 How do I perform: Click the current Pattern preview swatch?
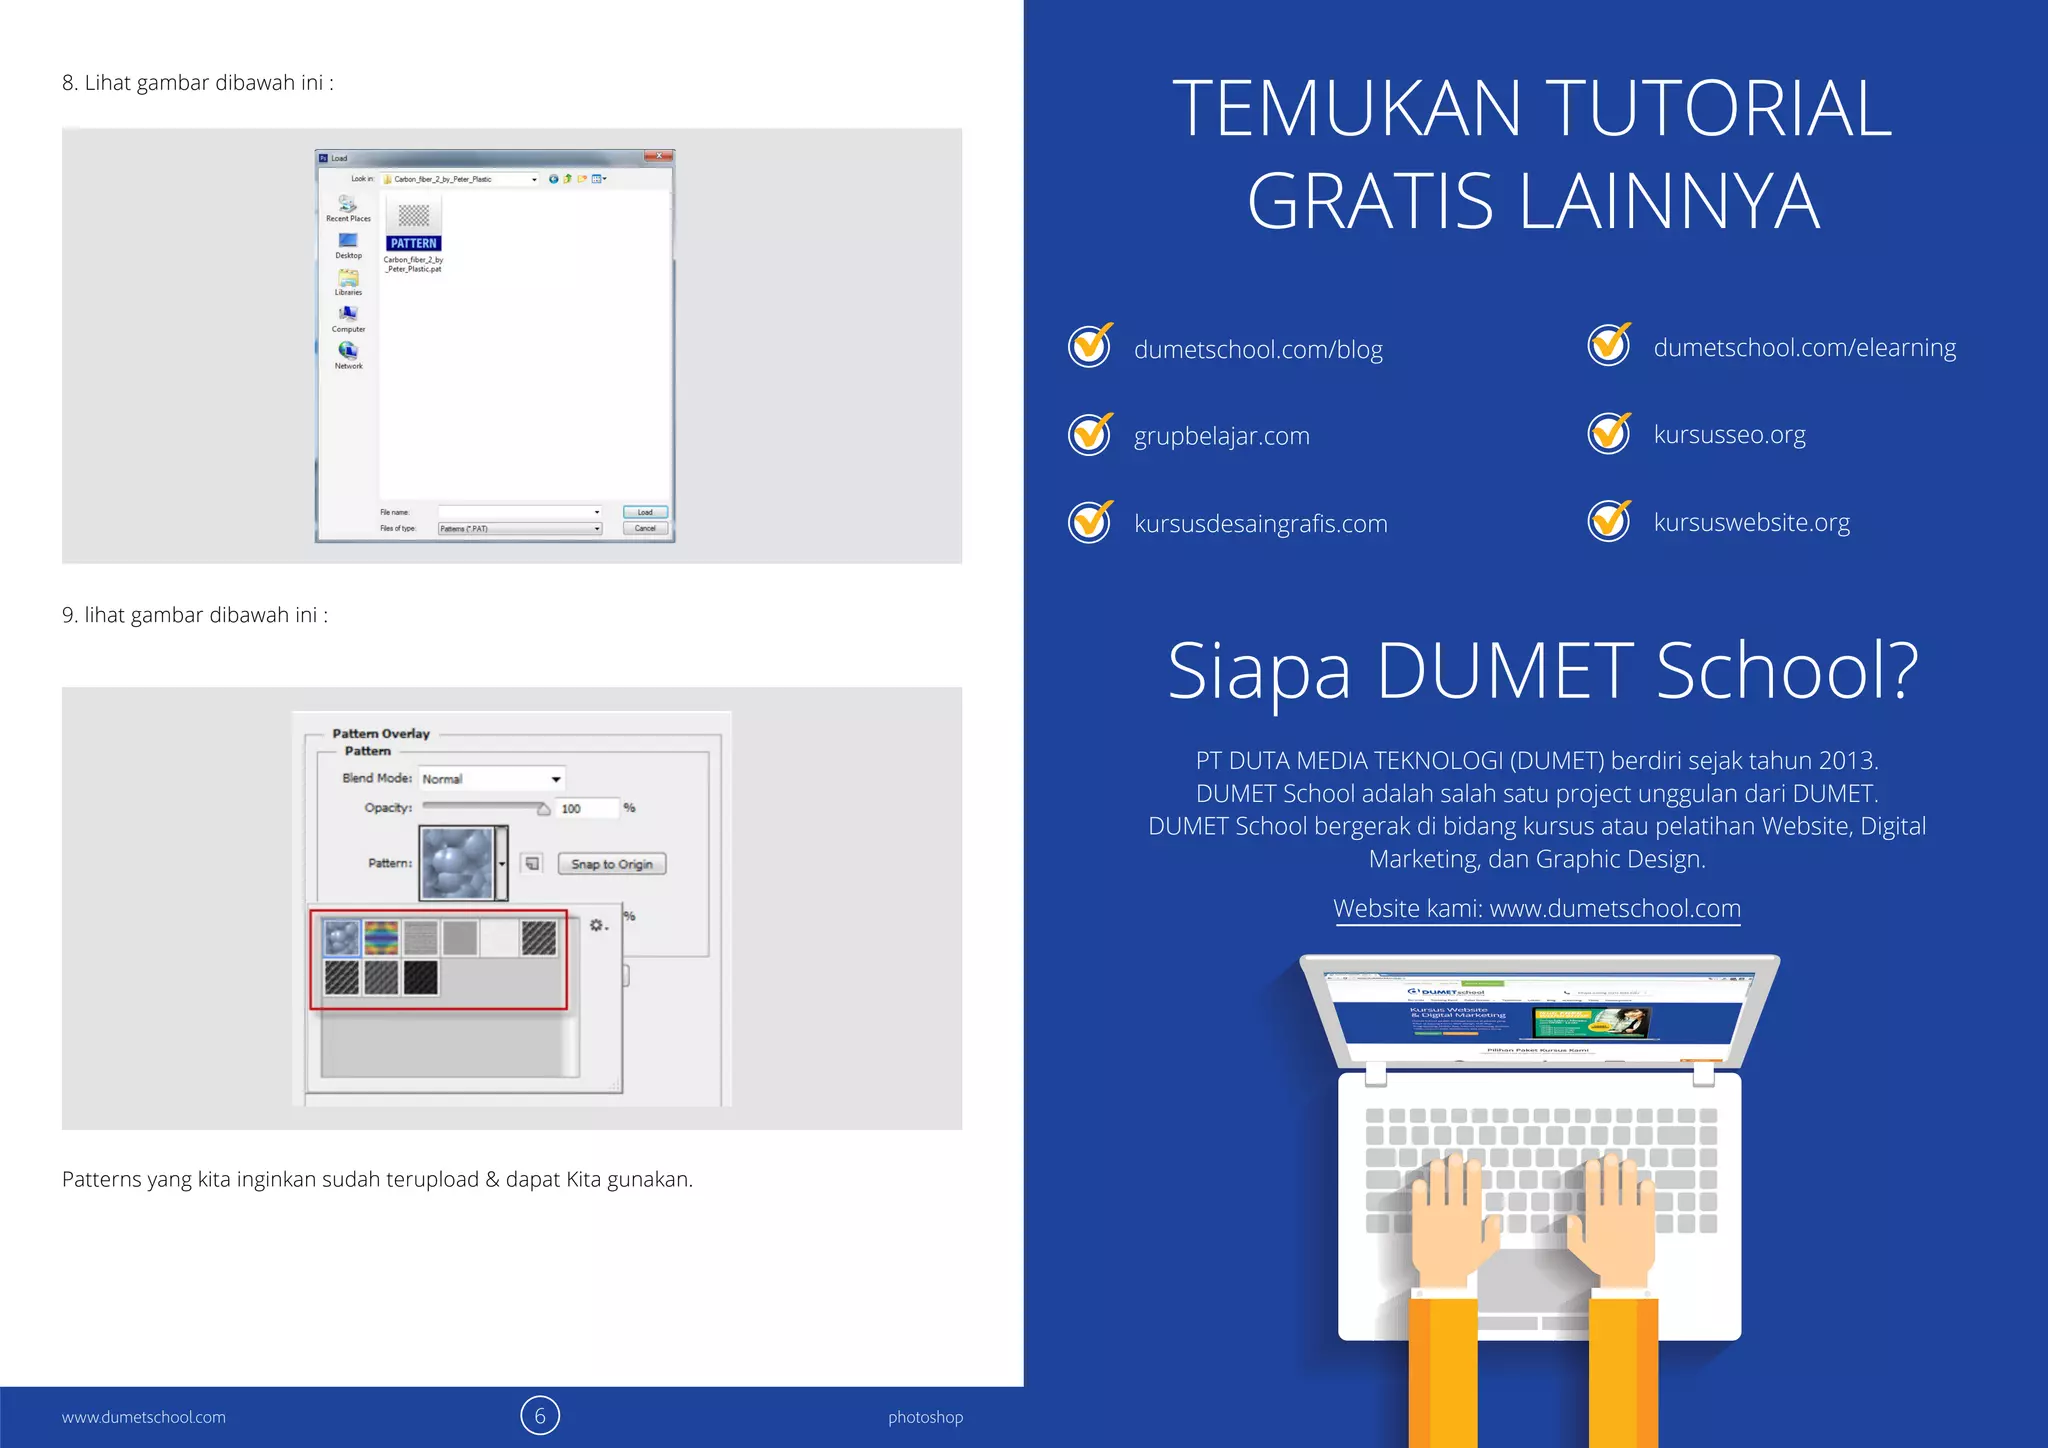(x=457, y=862)
